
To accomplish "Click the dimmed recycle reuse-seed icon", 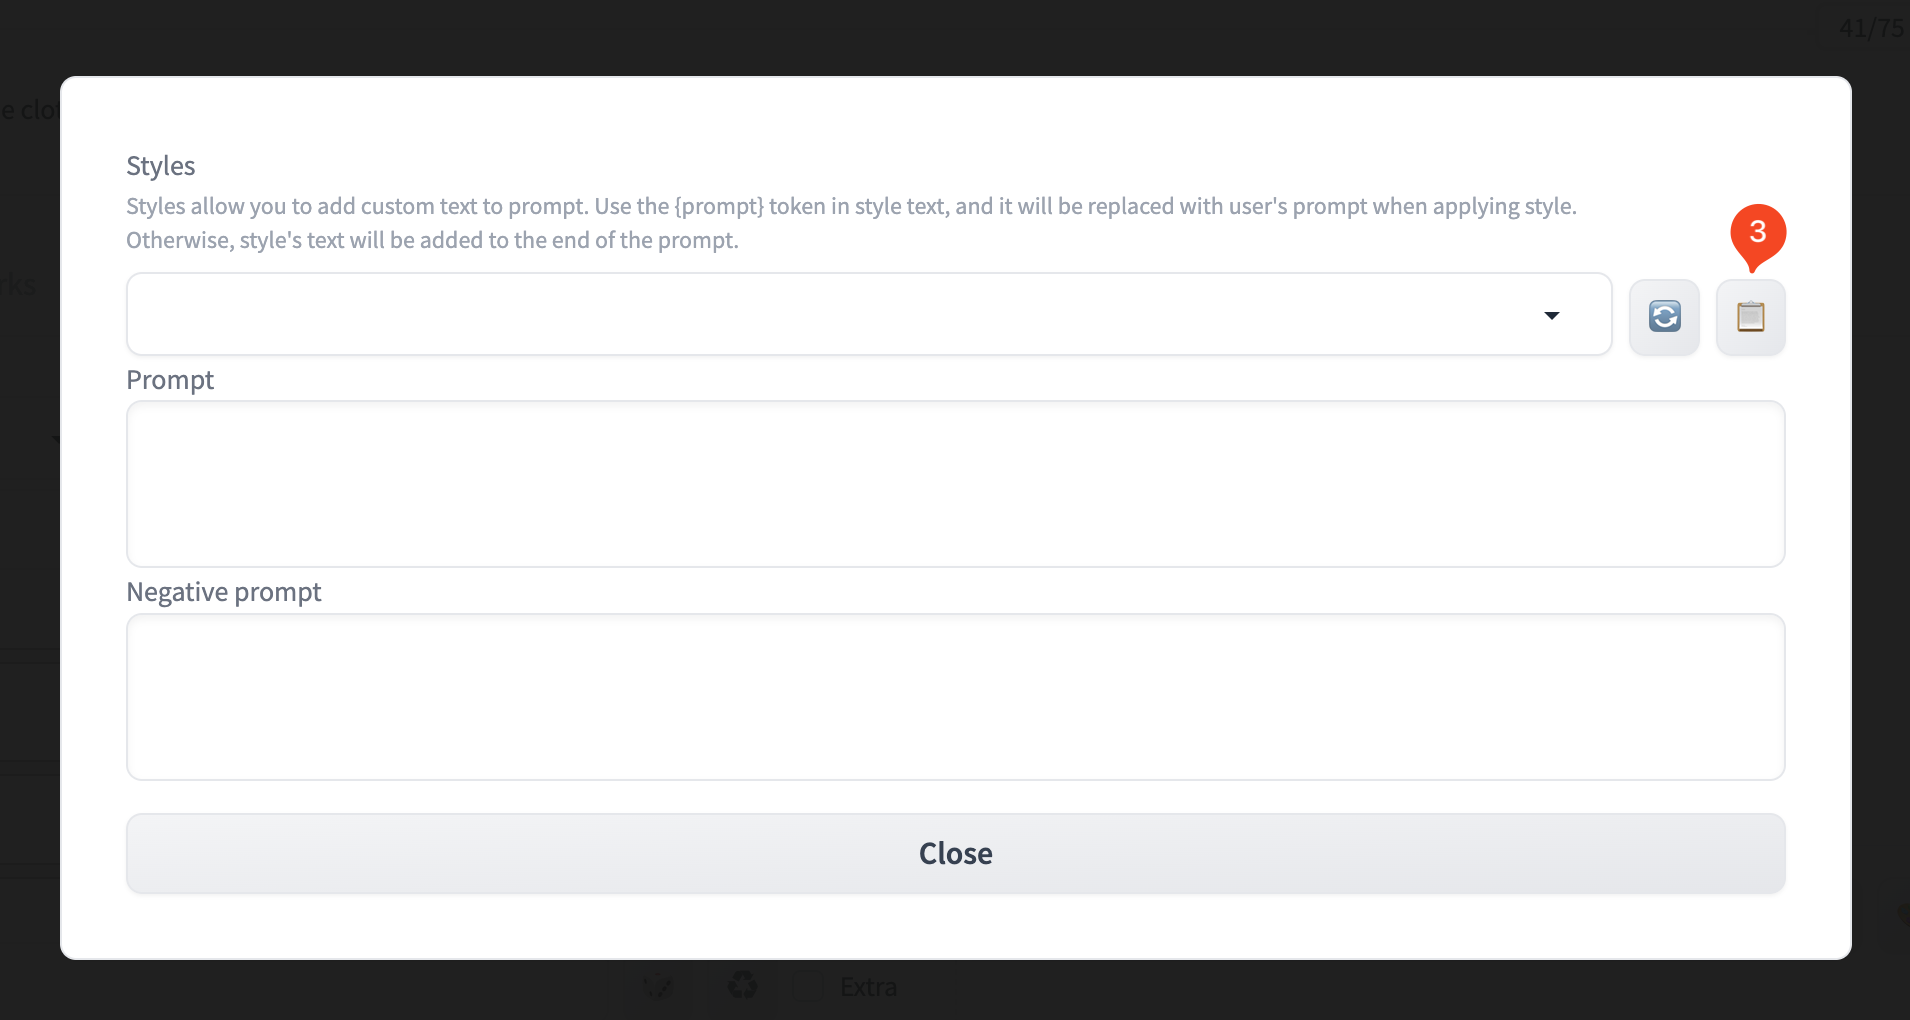I will pos(743,987).
